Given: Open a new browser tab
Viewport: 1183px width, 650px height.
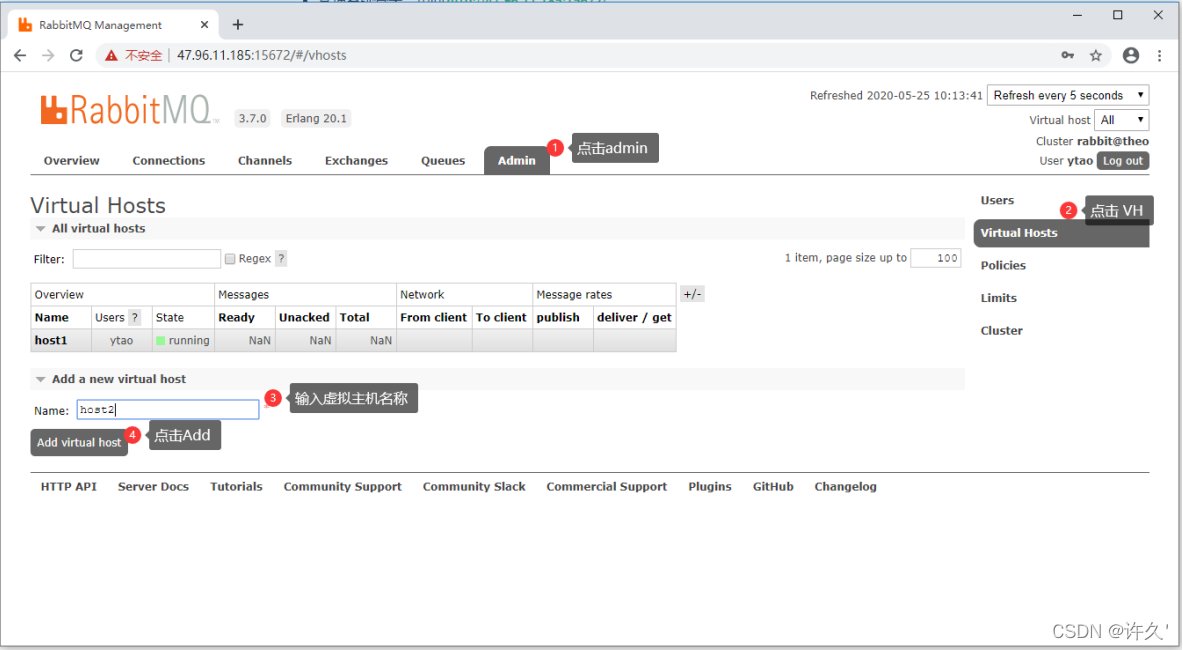Looking at the screenshot, I should pos(238,25).
